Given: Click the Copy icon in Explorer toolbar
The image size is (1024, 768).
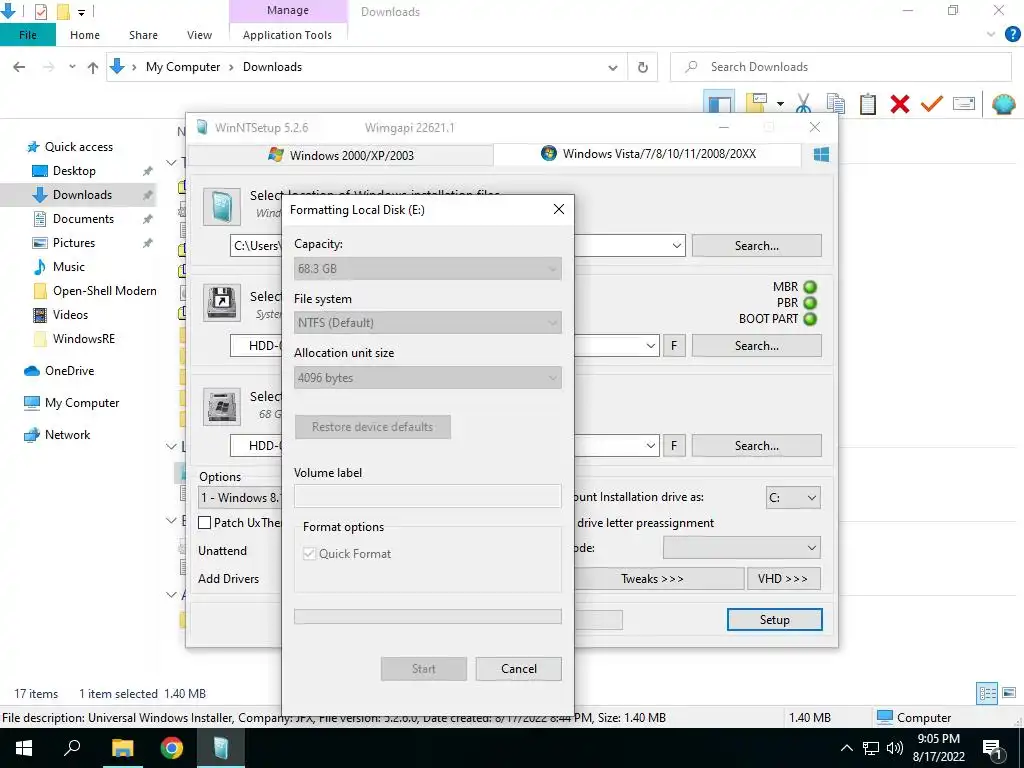Looking at the screenshot, I should [x=835, y=104].
